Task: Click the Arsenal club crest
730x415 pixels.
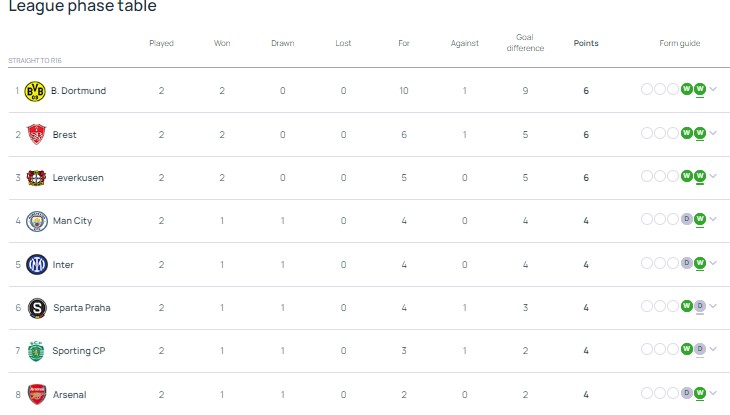Action: [36, 395]
